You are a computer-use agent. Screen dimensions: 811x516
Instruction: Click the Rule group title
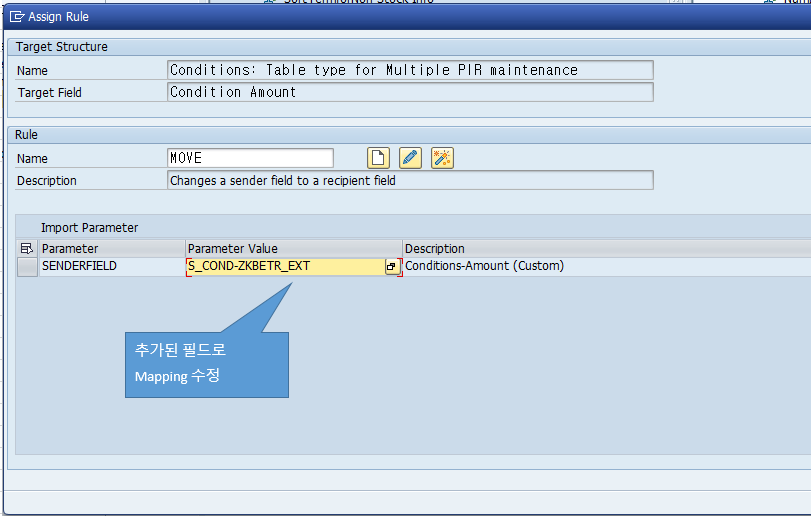pos(26,135)
